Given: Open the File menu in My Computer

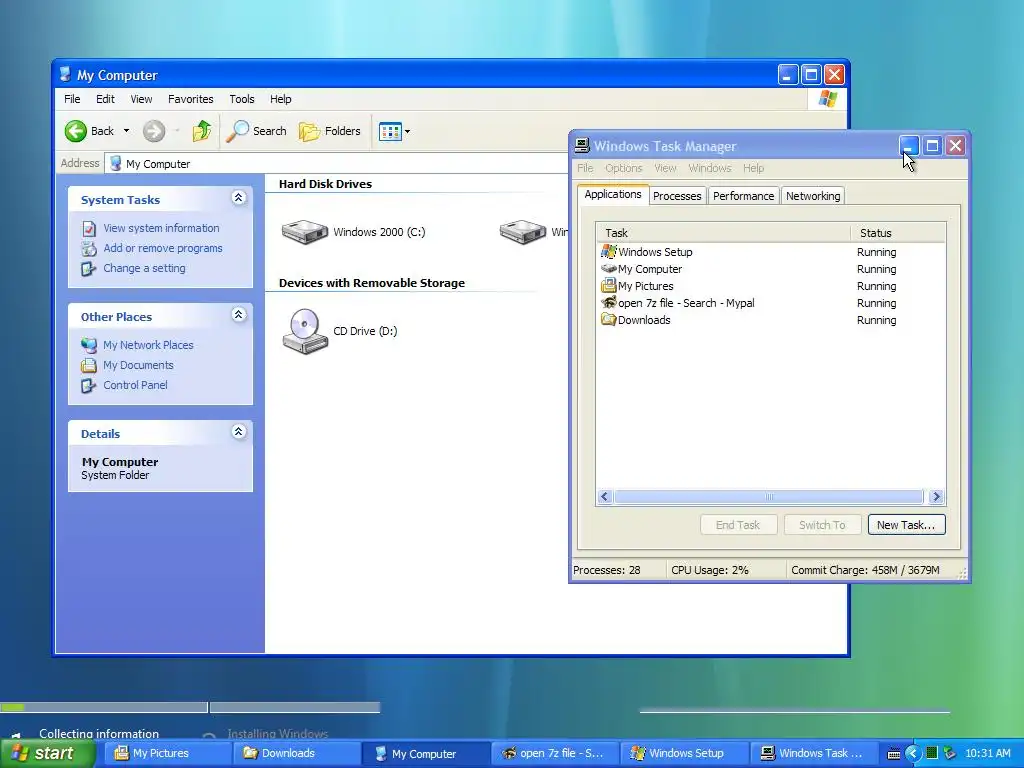Looking at the screenshot, I should (72, 99).
